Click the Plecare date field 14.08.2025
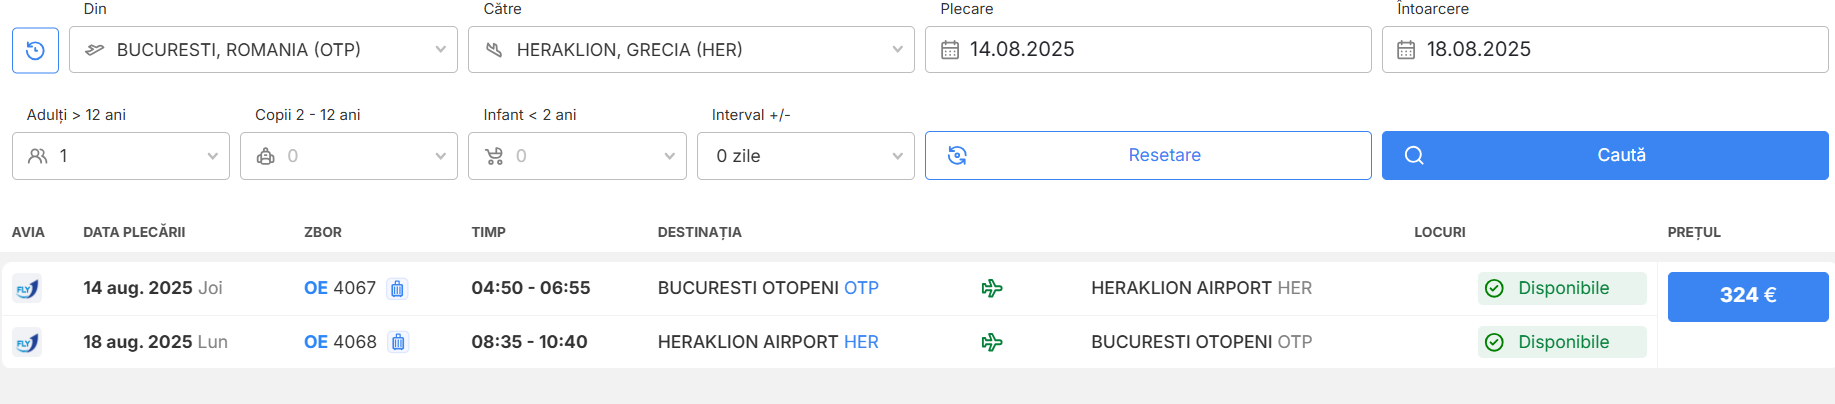The image size is (1835, 404). point(1150,50)
